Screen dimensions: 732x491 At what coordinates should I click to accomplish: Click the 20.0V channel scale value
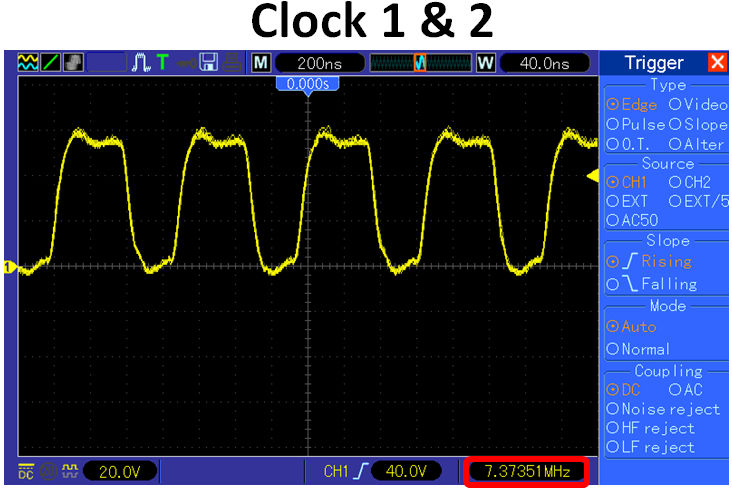pos(120,471)
